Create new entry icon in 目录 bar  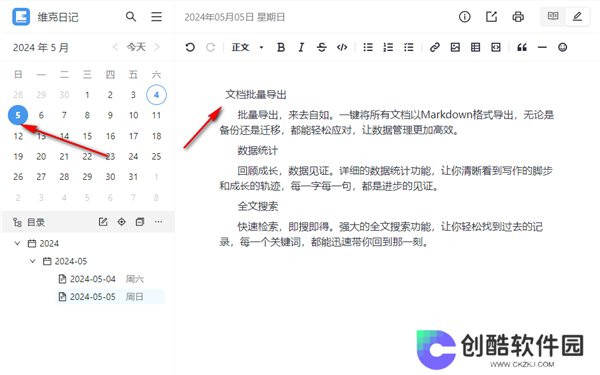(103, 222)
